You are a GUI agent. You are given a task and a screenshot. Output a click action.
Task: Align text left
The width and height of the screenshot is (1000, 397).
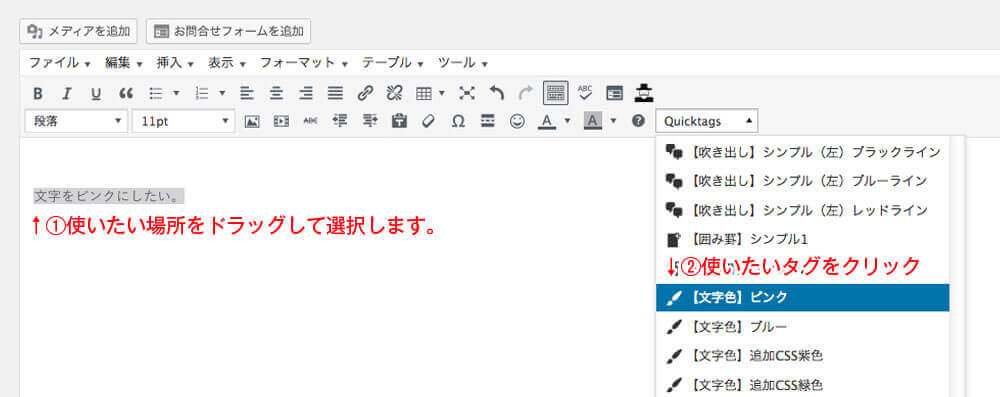pos(247,93)
